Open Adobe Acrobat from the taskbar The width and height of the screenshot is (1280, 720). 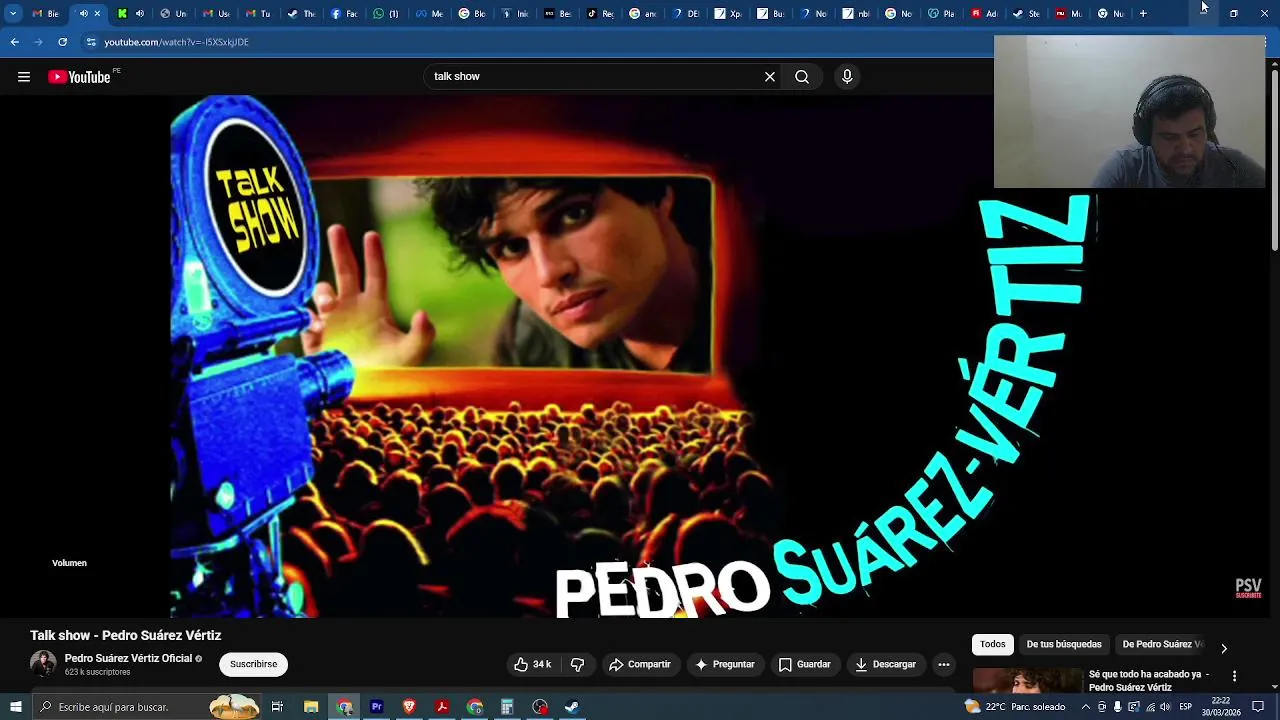point(442,707)
